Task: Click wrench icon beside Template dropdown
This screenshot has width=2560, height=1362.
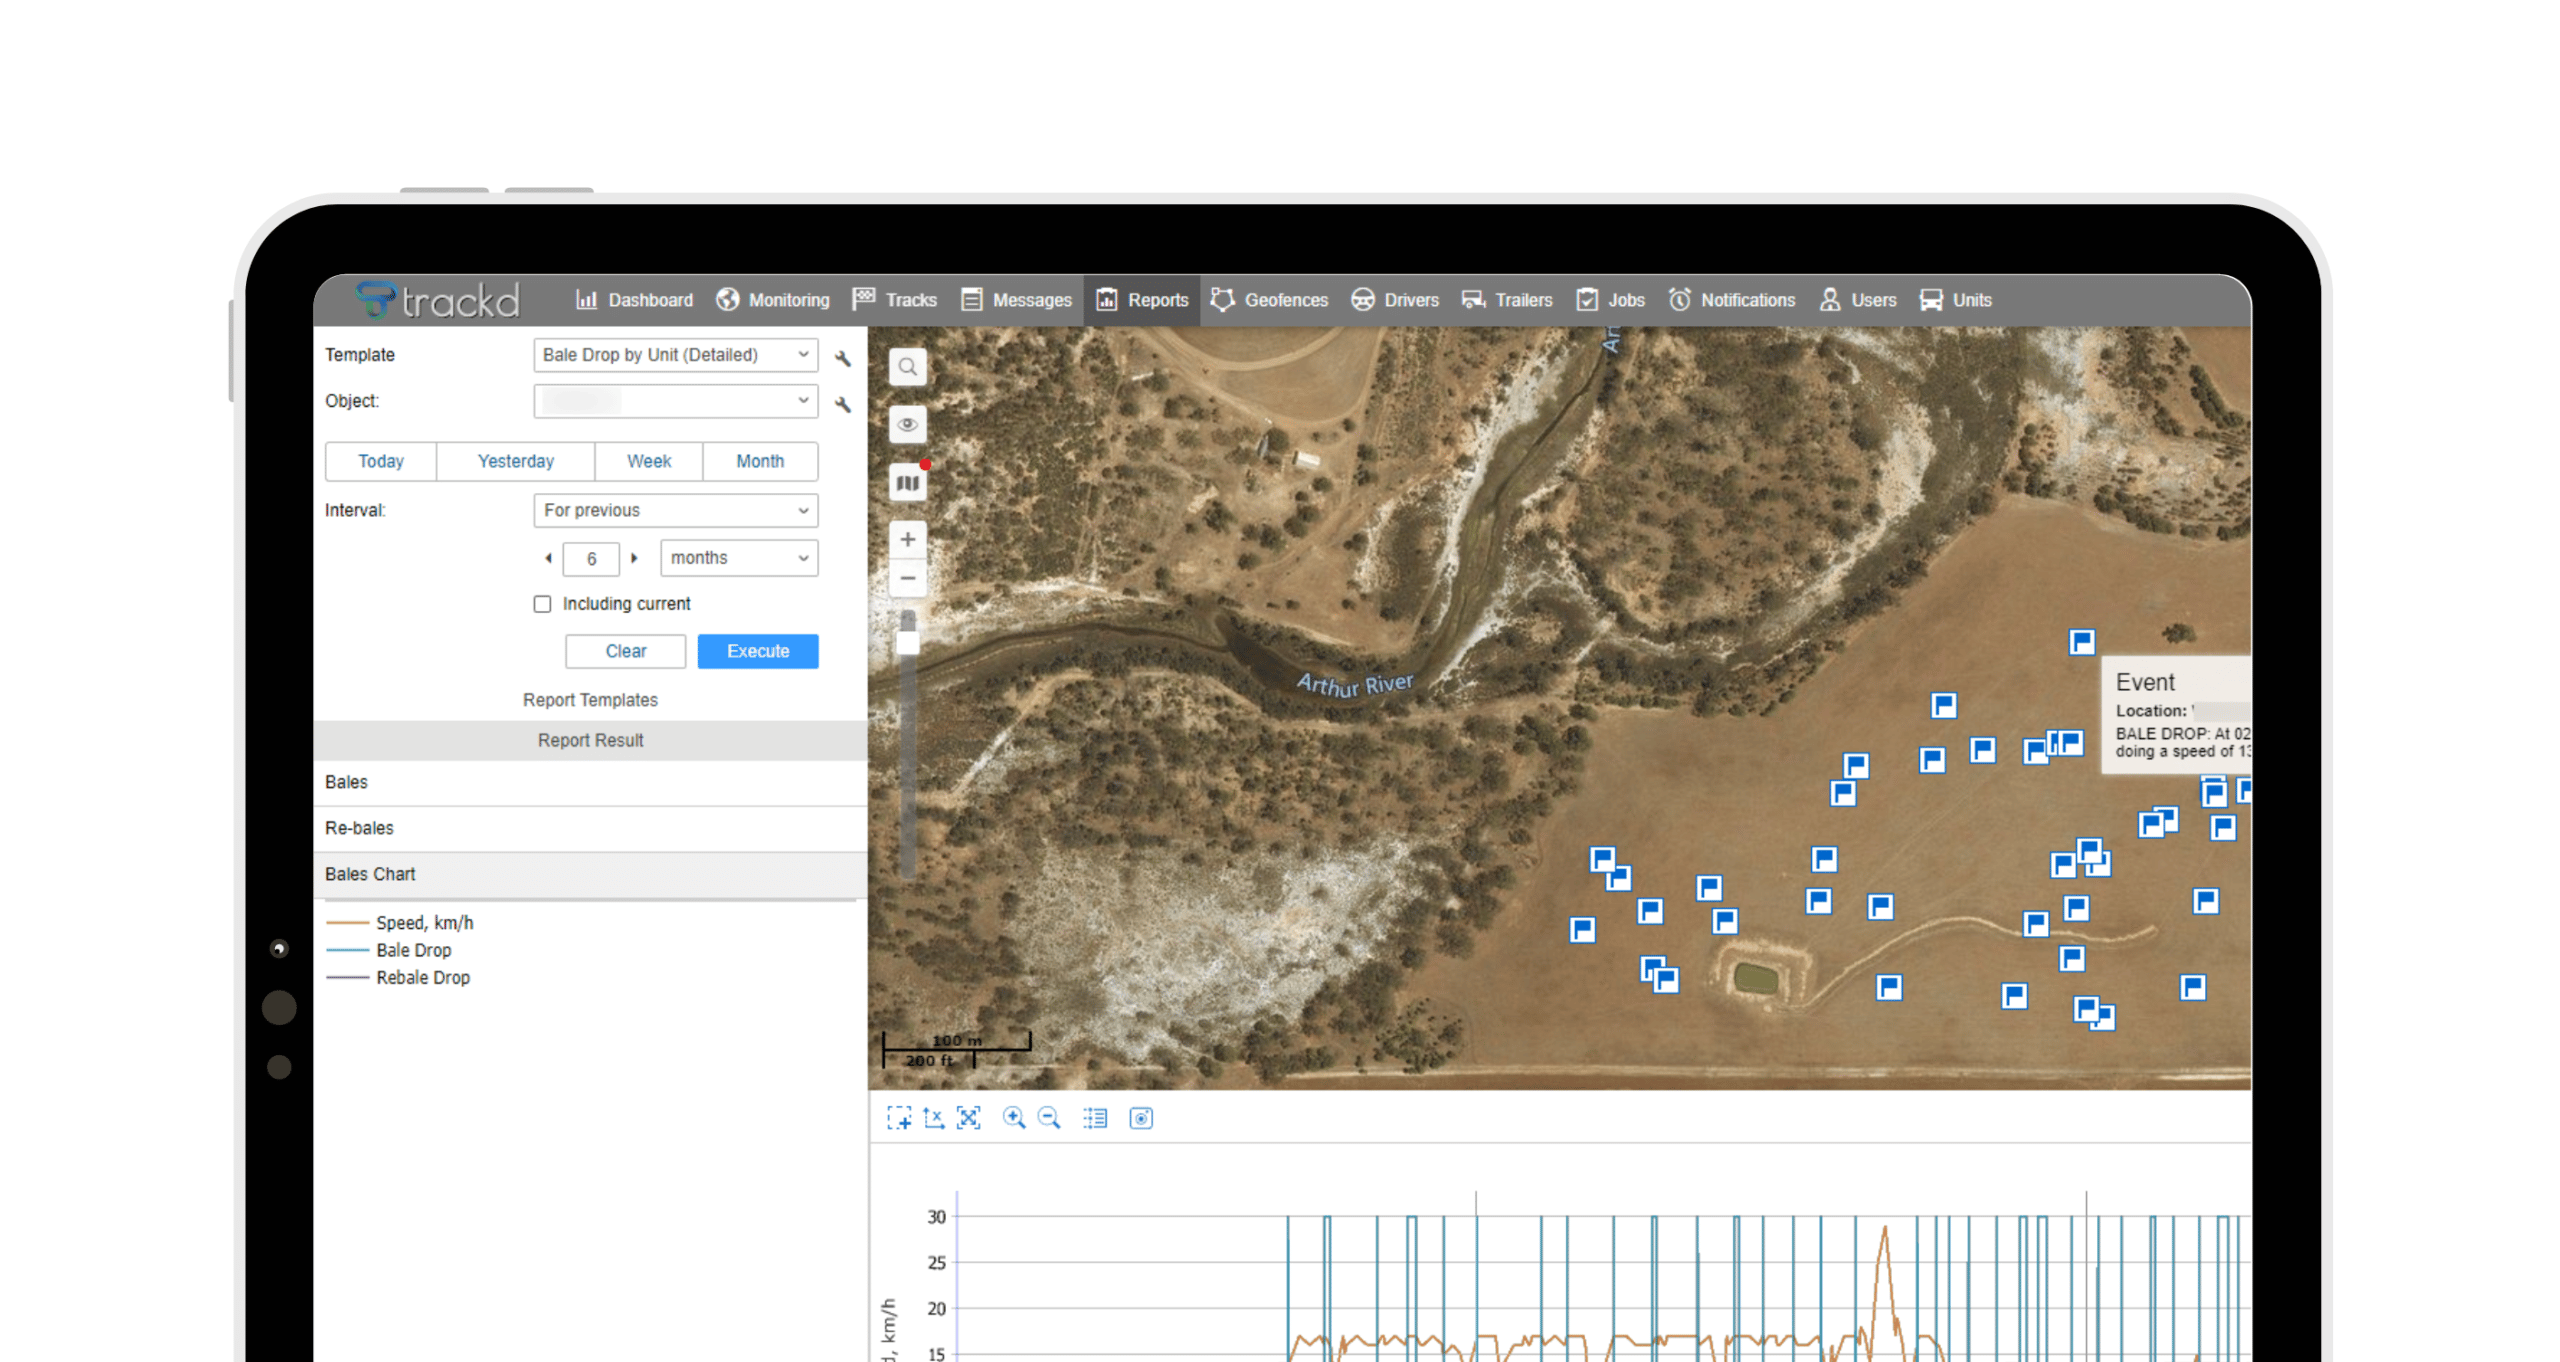Action: [843, 358]
